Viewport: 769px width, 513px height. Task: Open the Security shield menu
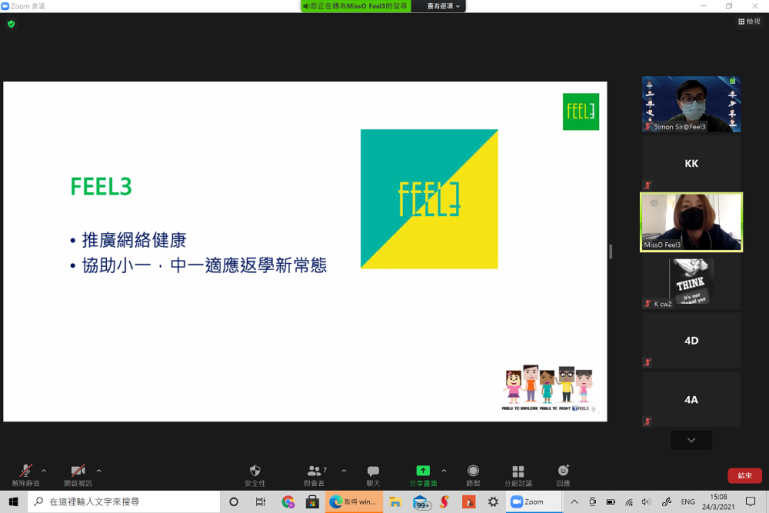tap(255, 475)
